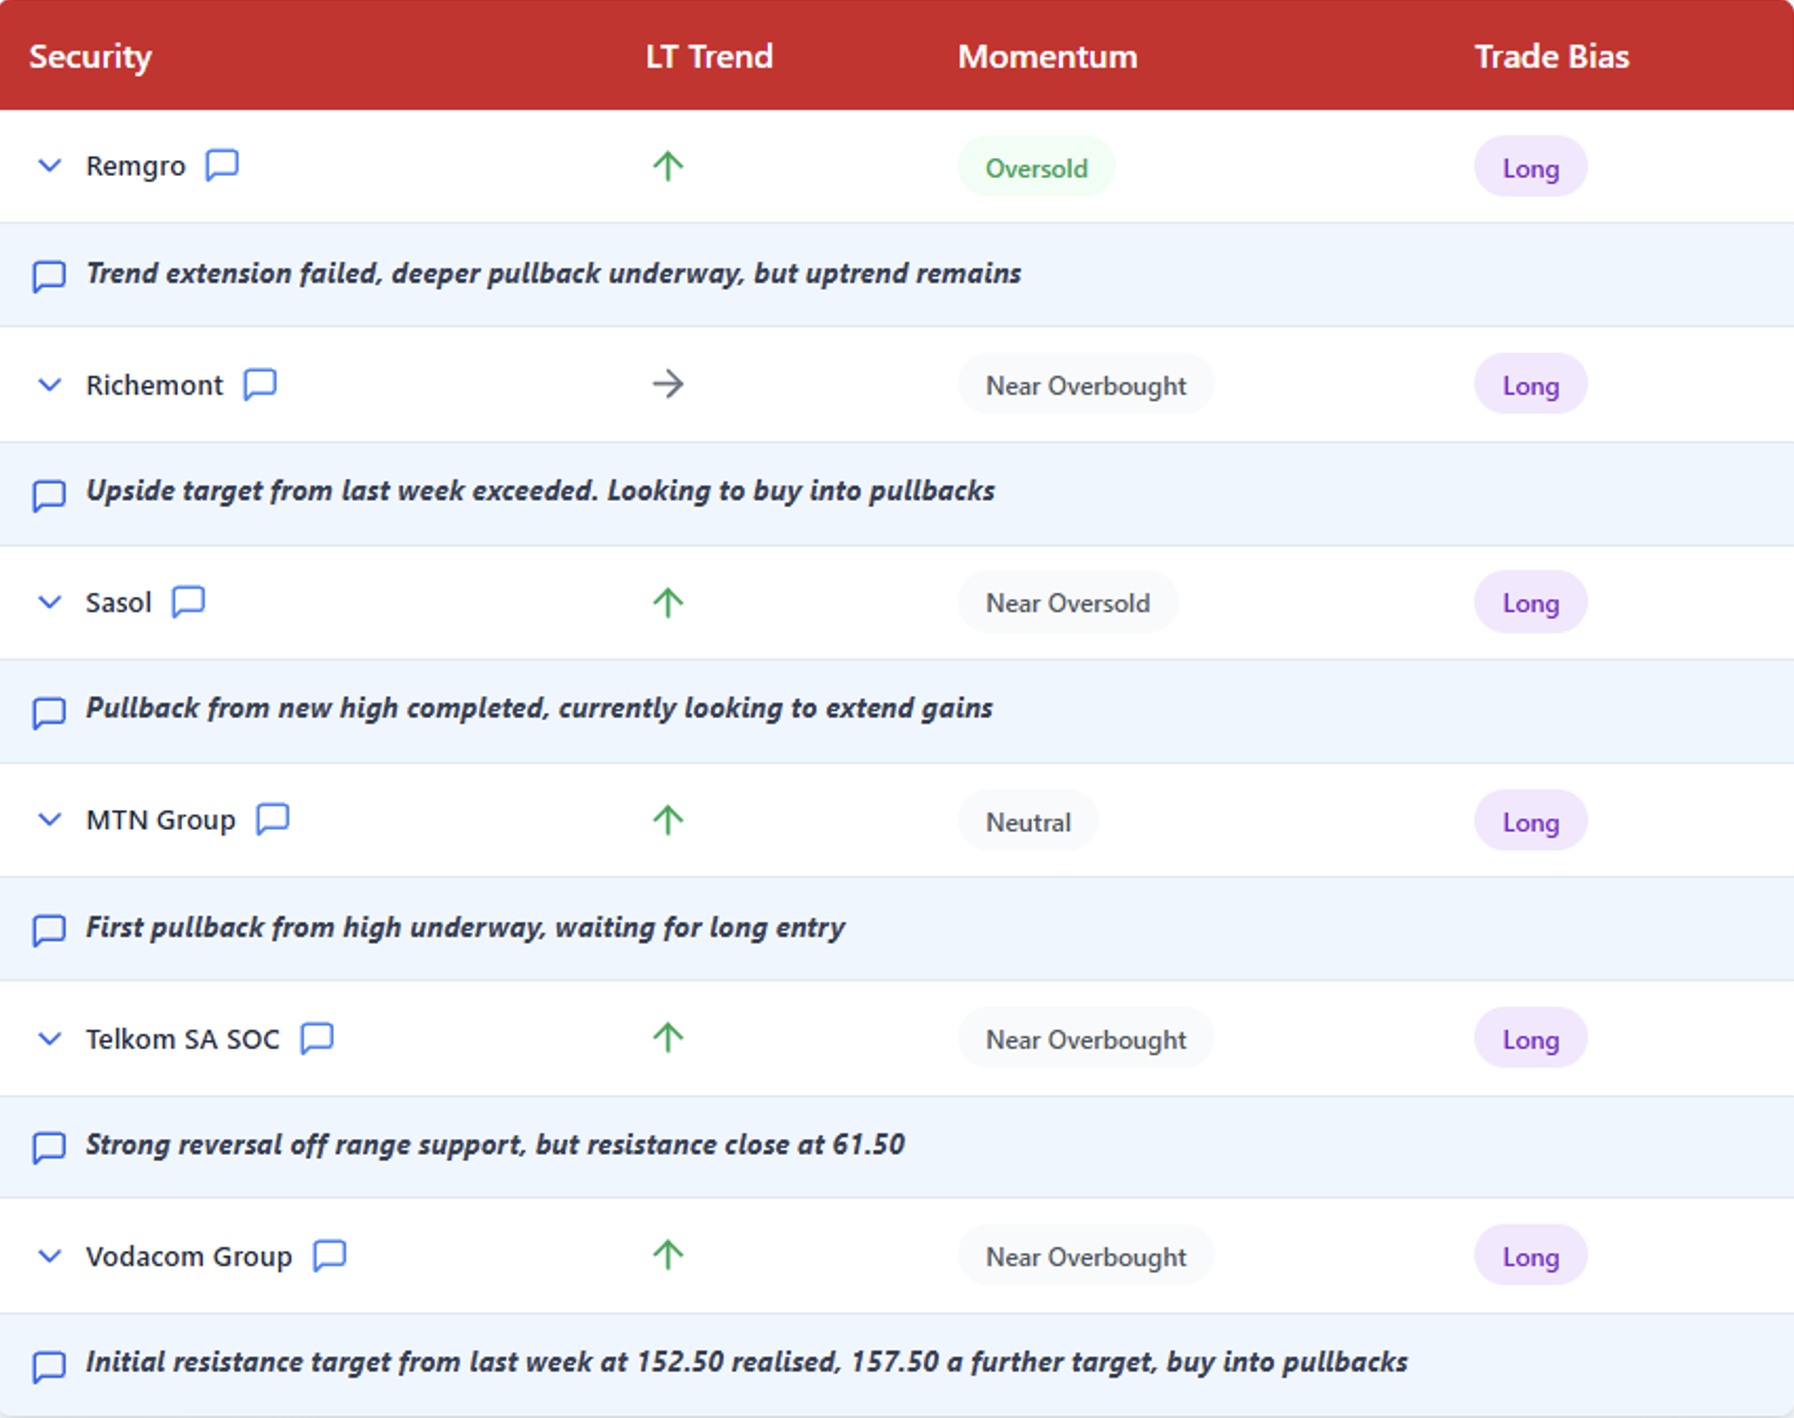
Task: Click the note 'Upside target from last week exceeded'
Action: 540,491
